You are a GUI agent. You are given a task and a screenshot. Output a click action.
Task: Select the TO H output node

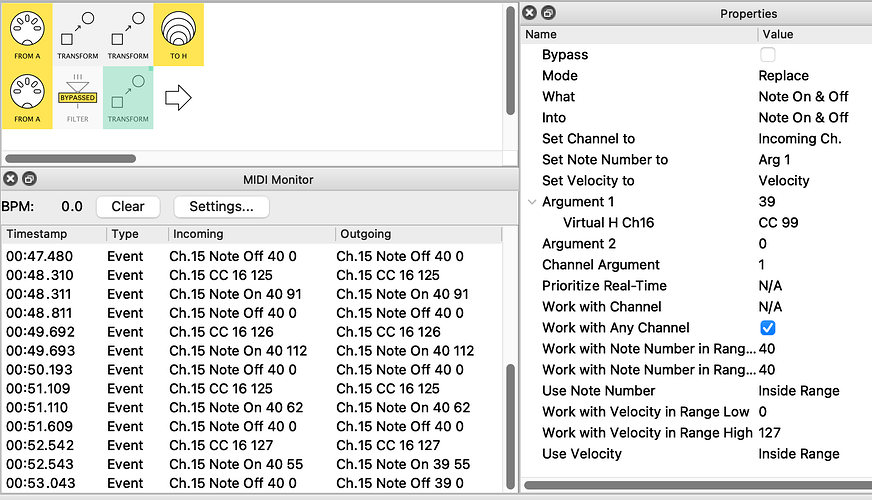(x=178, y=33)
